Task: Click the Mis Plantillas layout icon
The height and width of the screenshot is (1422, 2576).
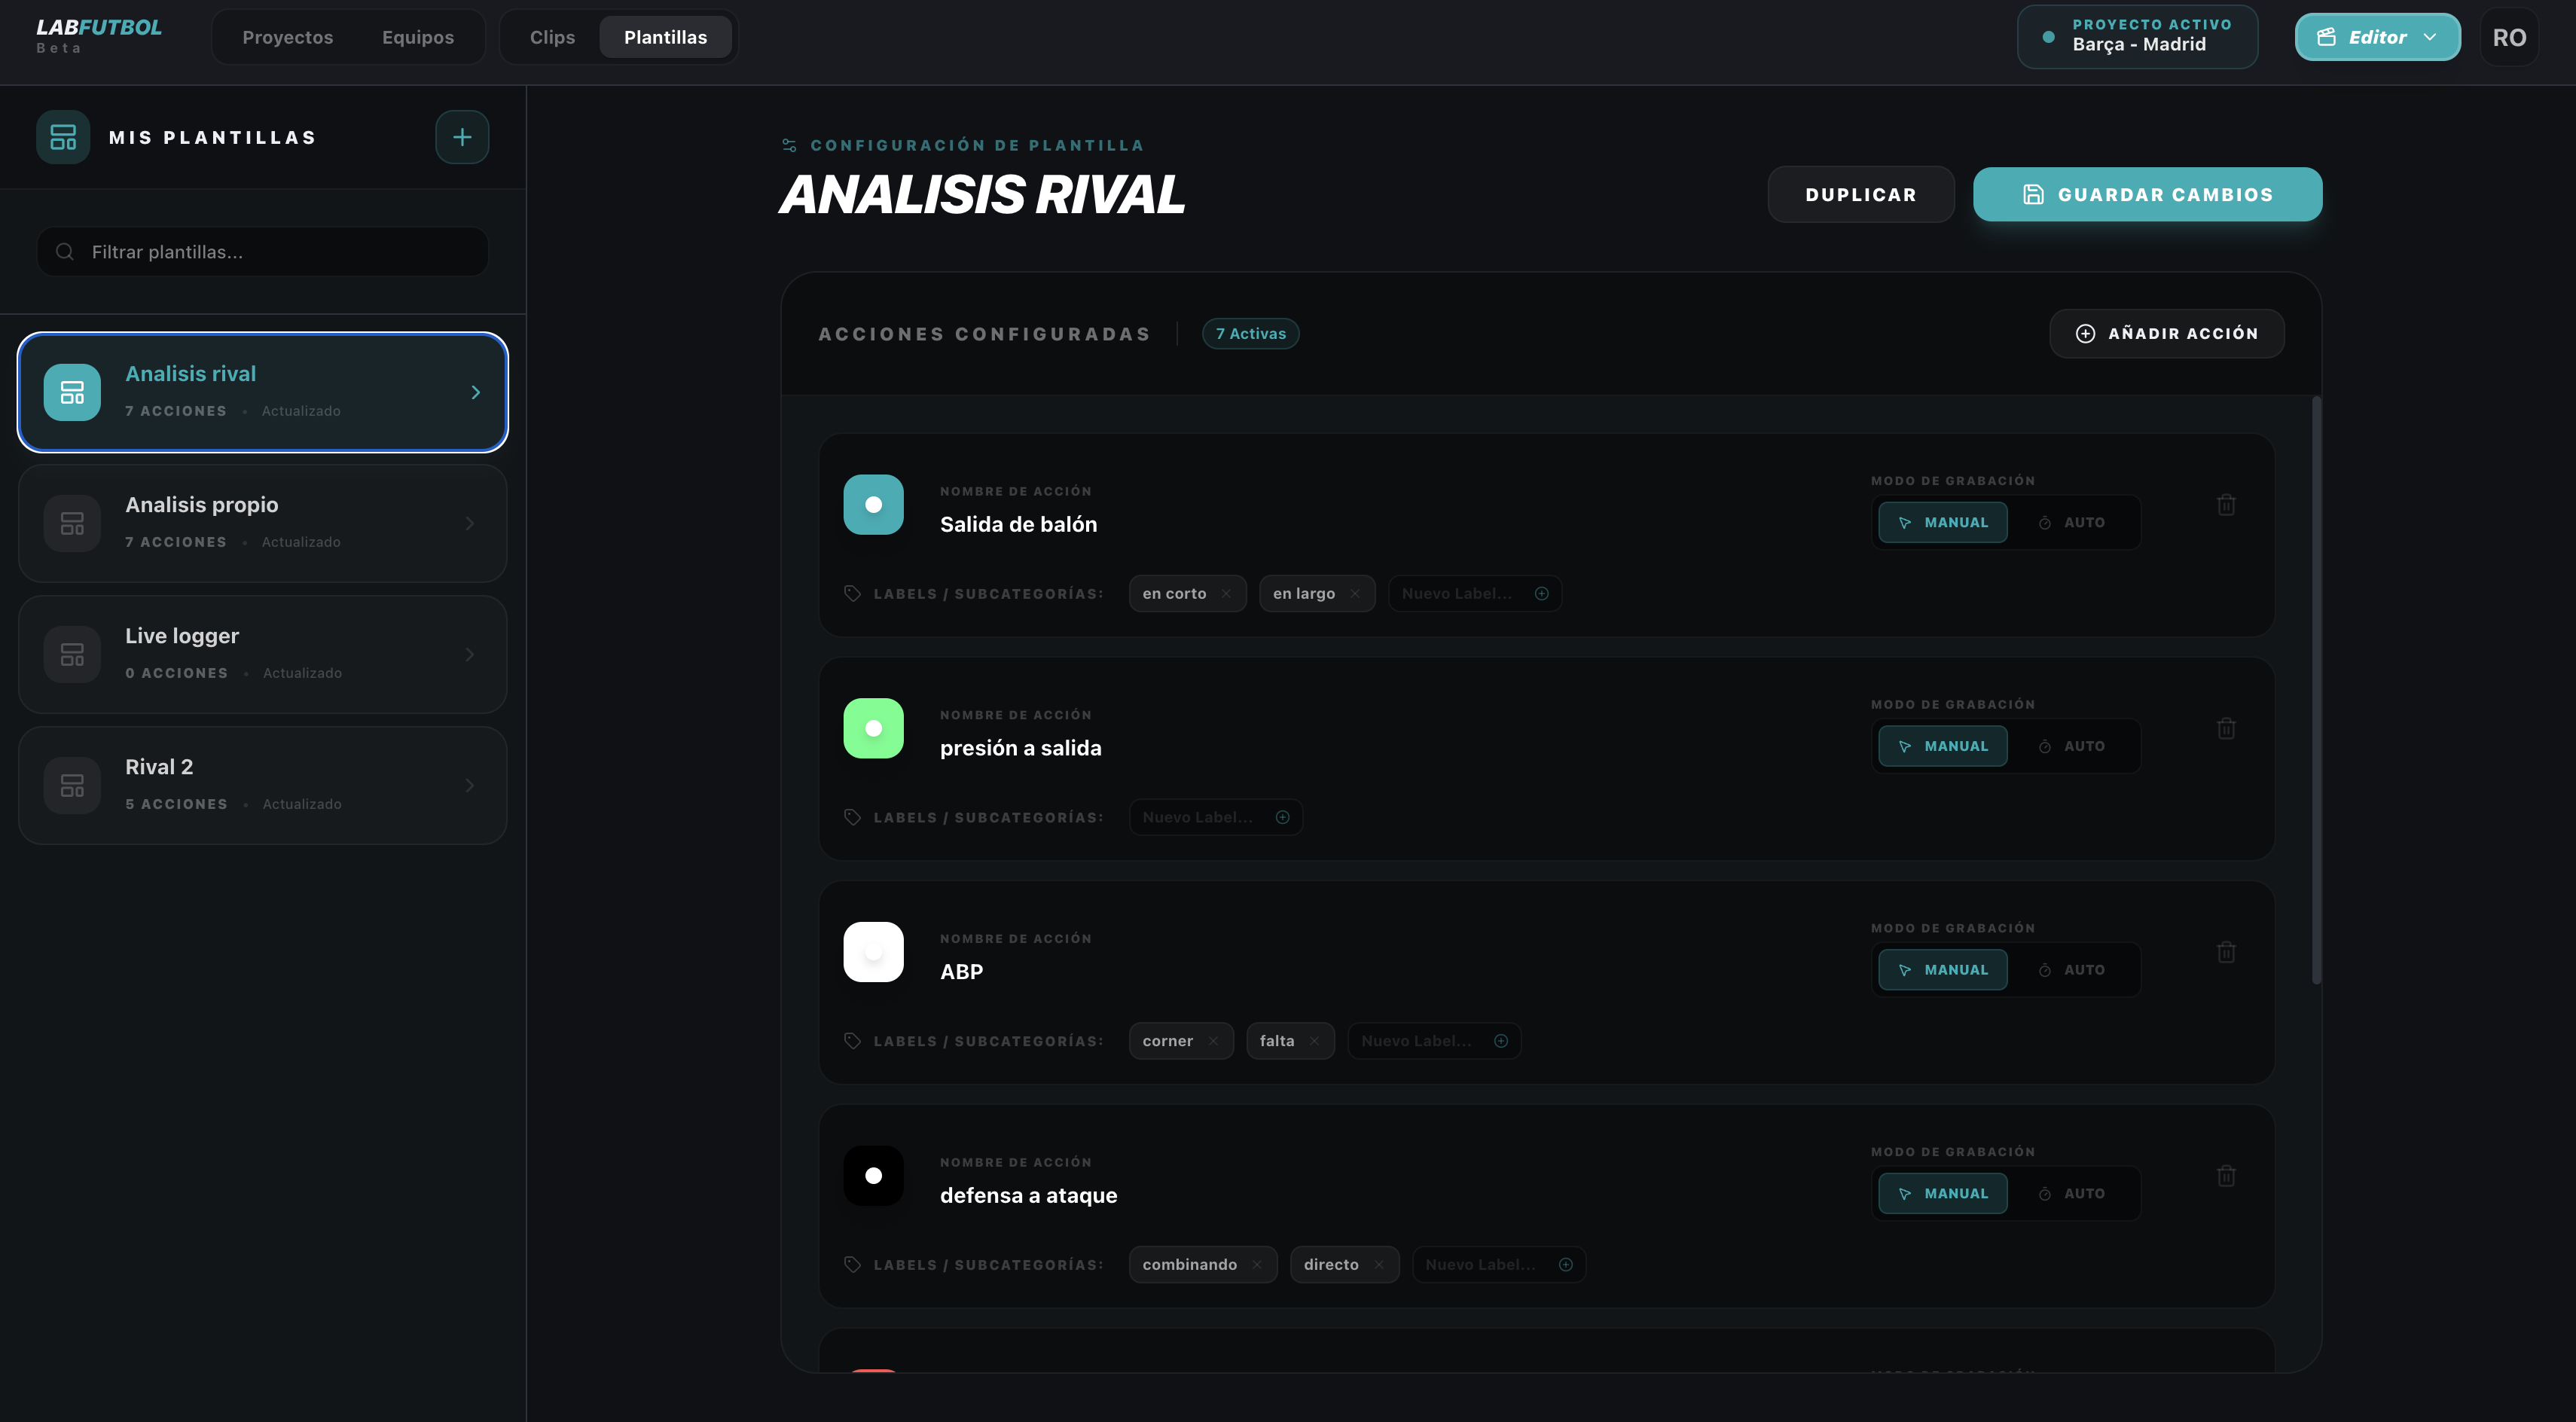Action: point(63,137)
